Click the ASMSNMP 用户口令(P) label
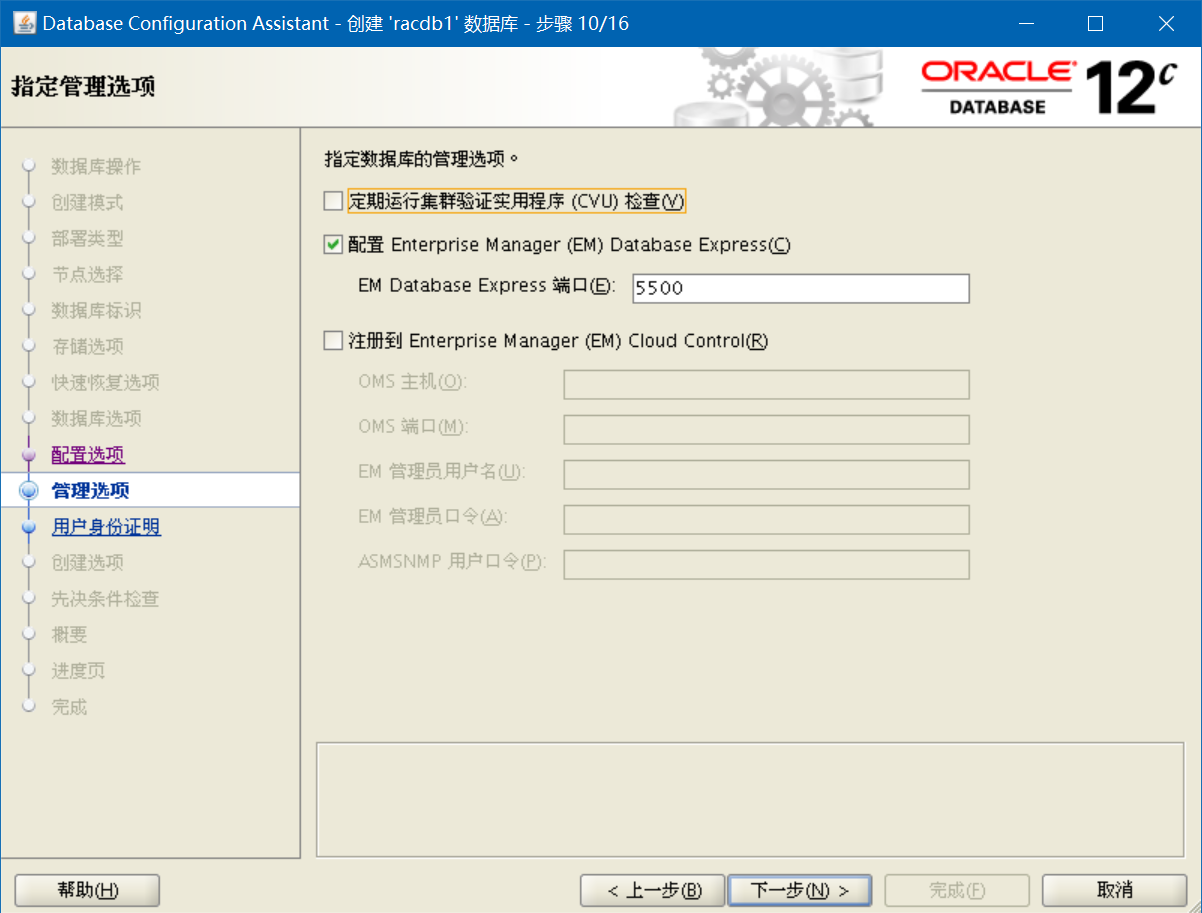The width and height of the screenshot is (1202, 913). (452, 561)
